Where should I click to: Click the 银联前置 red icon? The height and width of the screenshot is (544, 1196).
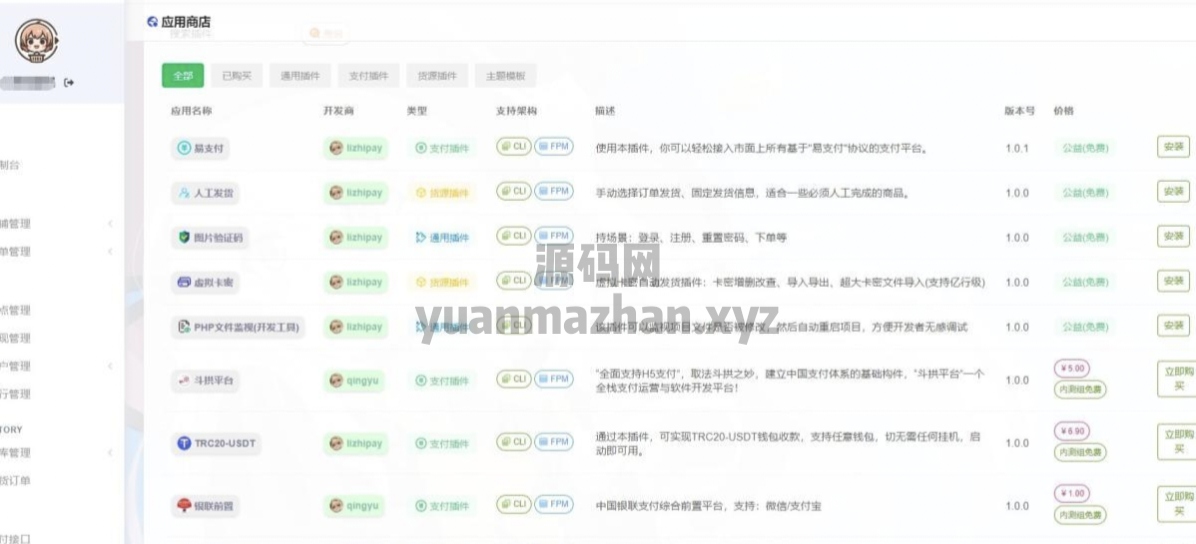[x=184, y=506]
